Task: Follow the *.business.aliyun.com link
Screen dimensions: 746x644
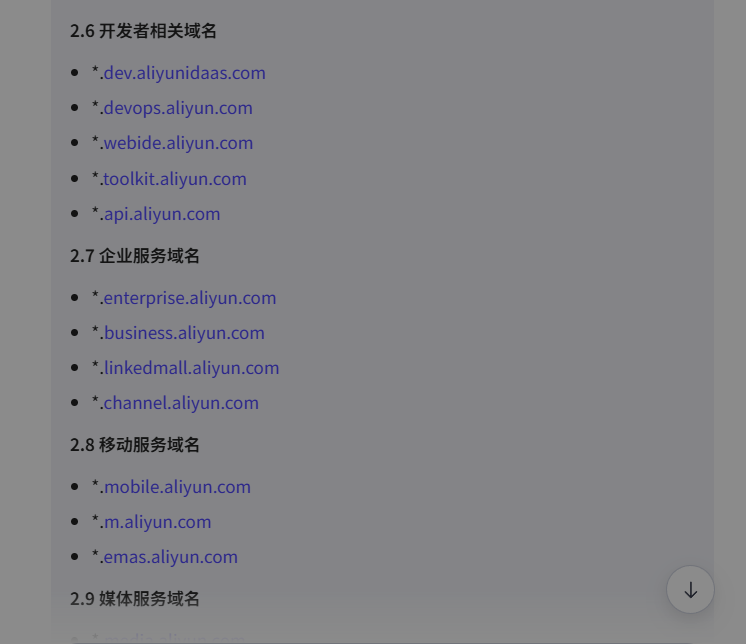Action: (182, 333)
